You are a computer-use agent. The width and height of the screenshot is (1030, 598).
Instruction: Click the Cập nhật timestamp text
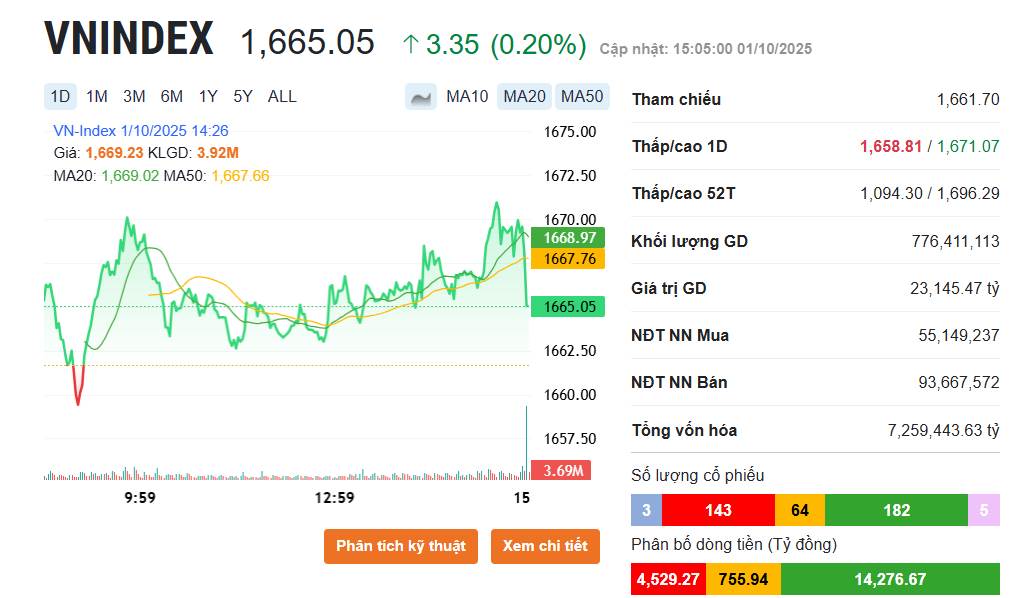705,49
